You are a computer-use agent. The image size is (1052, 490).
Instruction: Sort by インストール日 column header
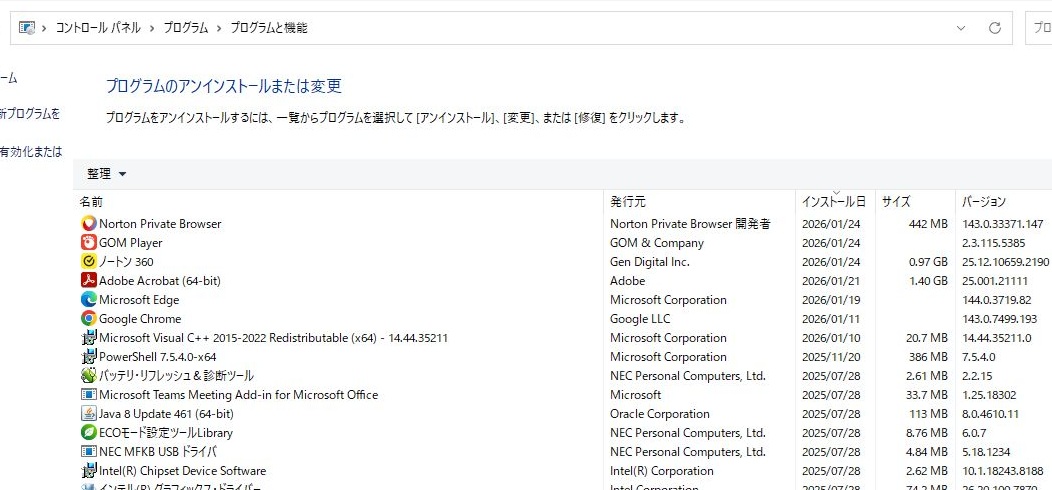tap(833, 202)
